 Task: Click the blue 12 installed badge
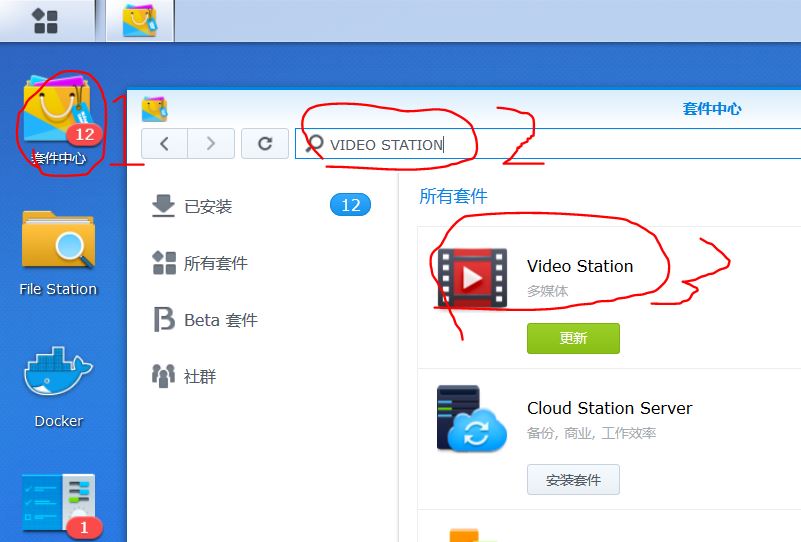pos(350,205)
